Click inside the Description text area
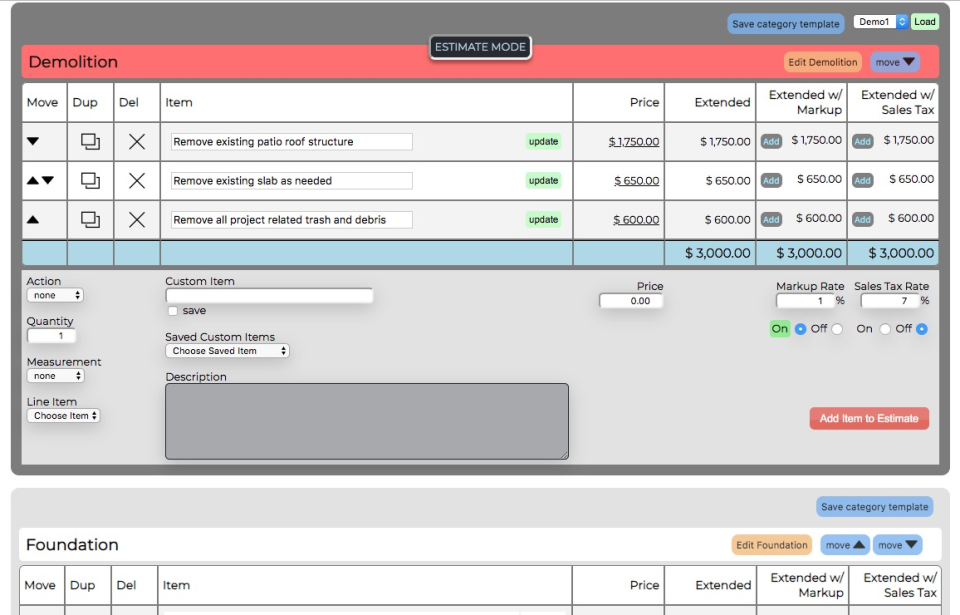 [x=365, y=420]
